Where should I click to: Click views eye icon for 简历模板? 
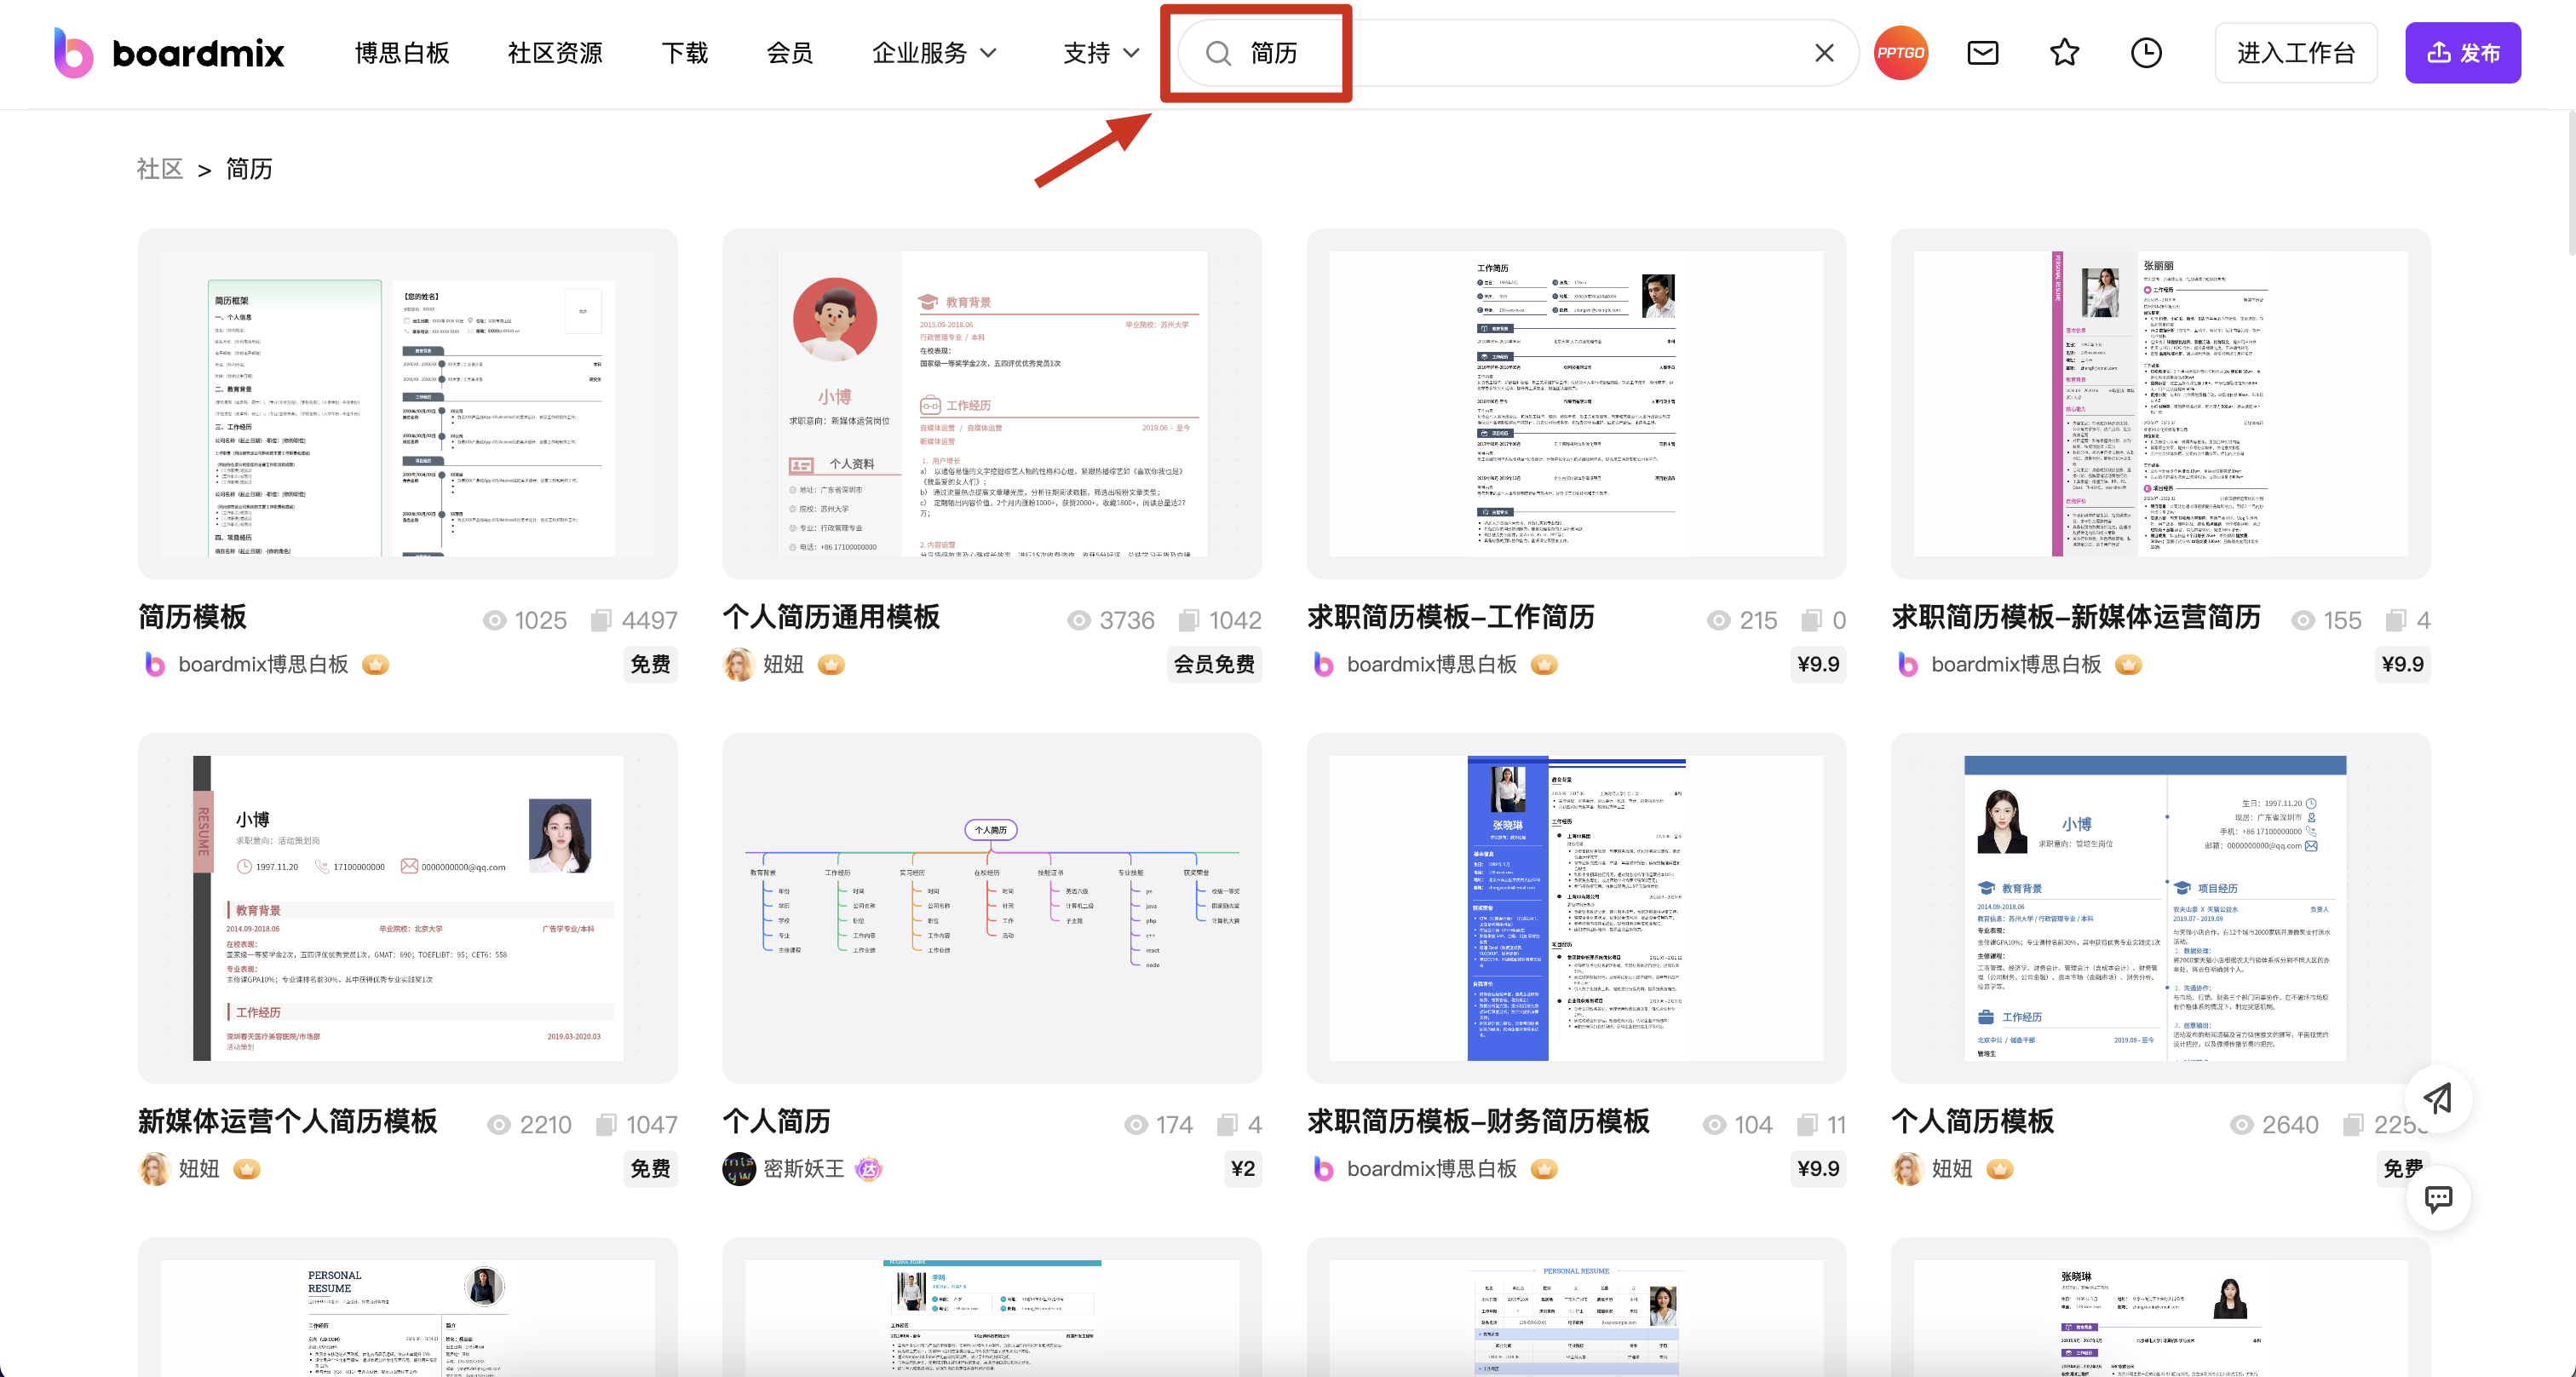click(x=494, y=620)
